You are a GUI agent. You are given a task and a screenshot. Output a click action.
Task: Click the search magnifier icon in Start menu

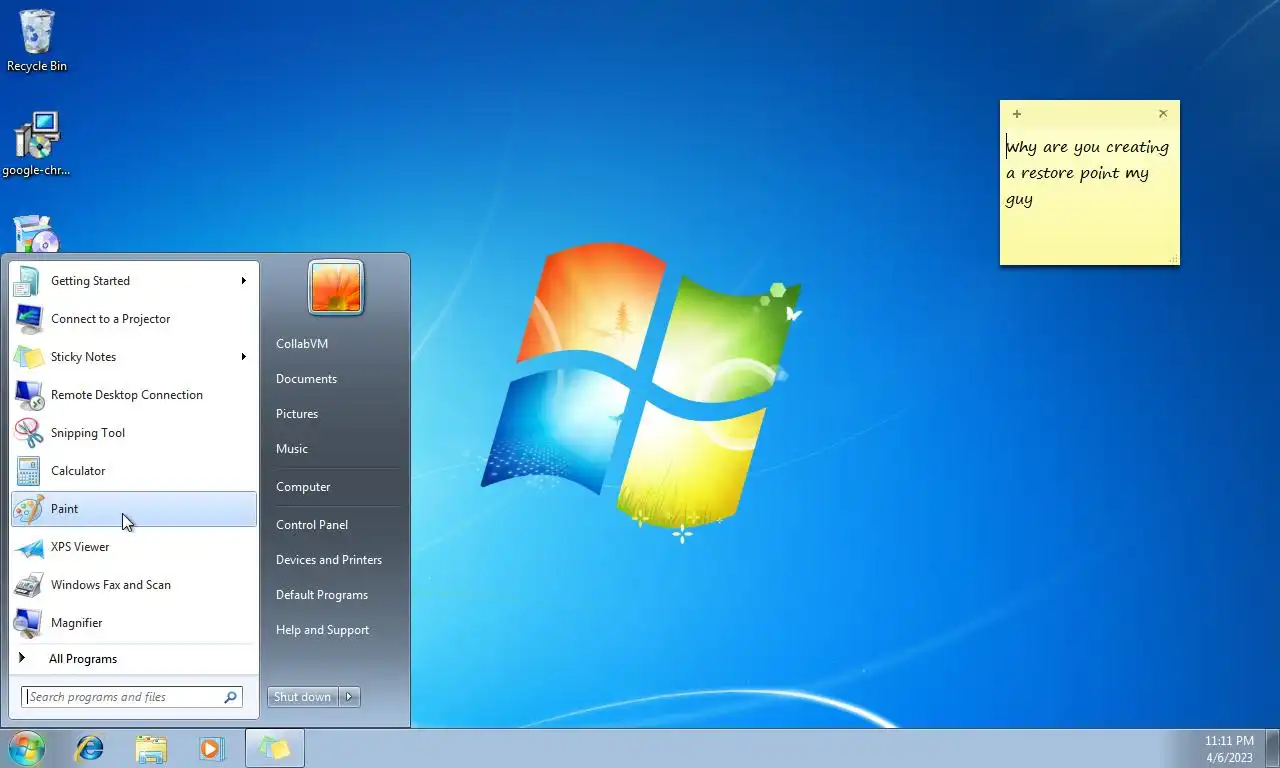click(x=230, y=697)
